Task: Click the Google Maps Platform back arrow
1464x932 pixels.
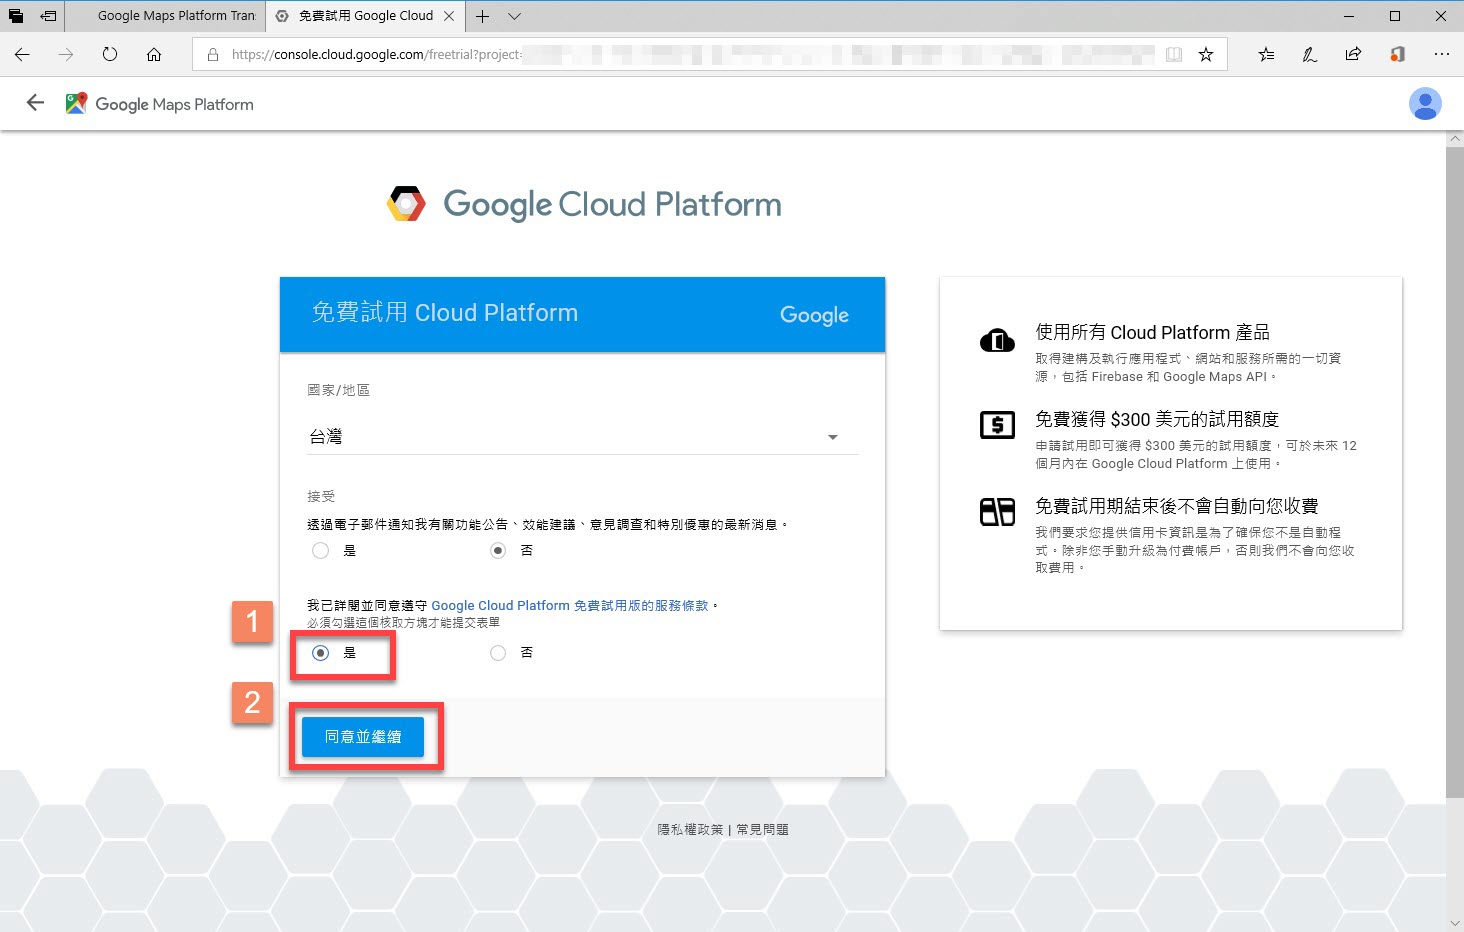Action: pyautogui.click(x=35, y=103)
